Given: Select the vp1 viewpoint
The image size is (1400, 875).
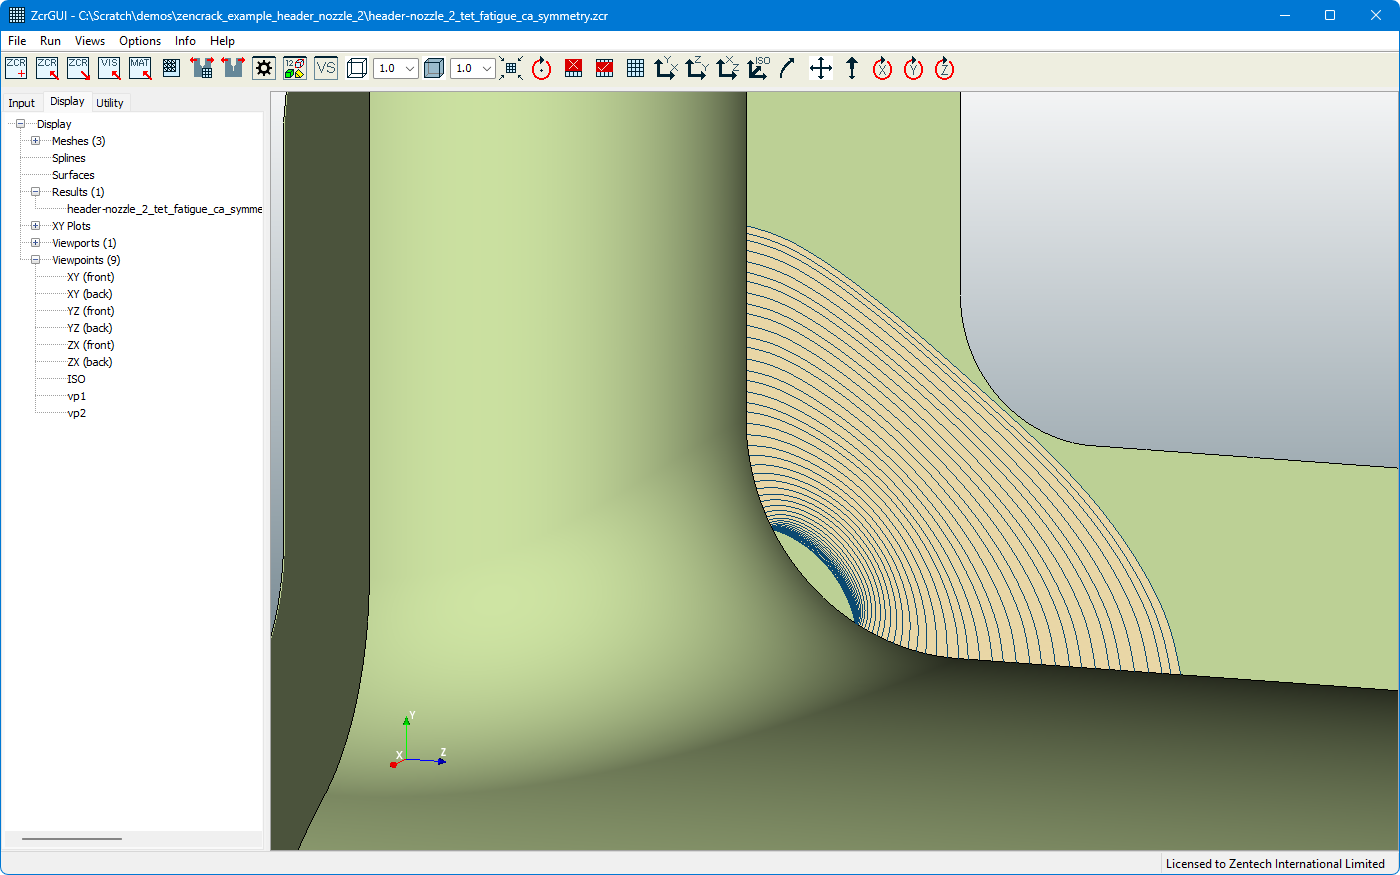Looking at the screenshot, I should point(77,396).
